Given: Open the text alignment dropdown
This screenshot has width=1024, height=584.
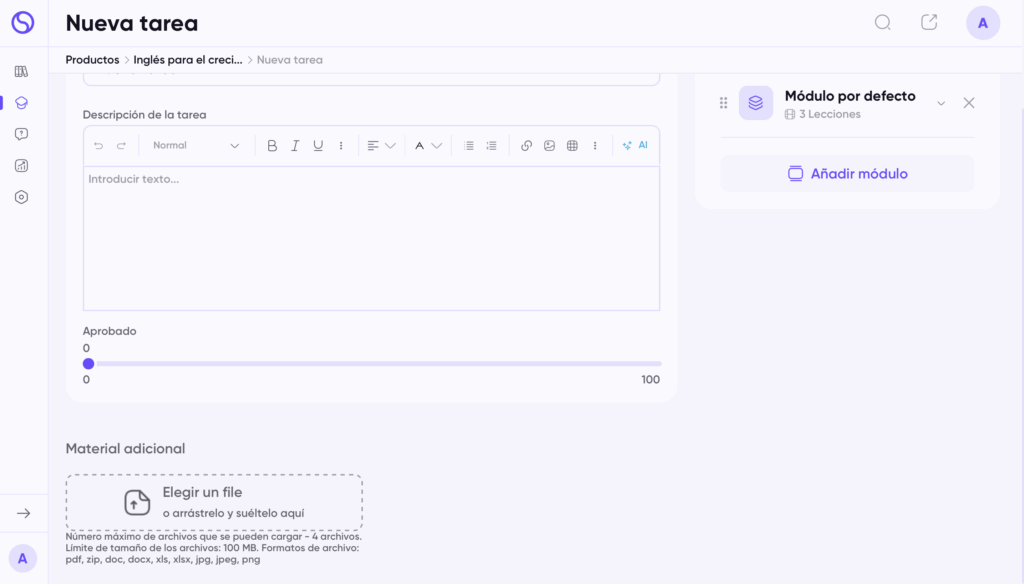Looking at the screenshot, I should pos(380,146).
